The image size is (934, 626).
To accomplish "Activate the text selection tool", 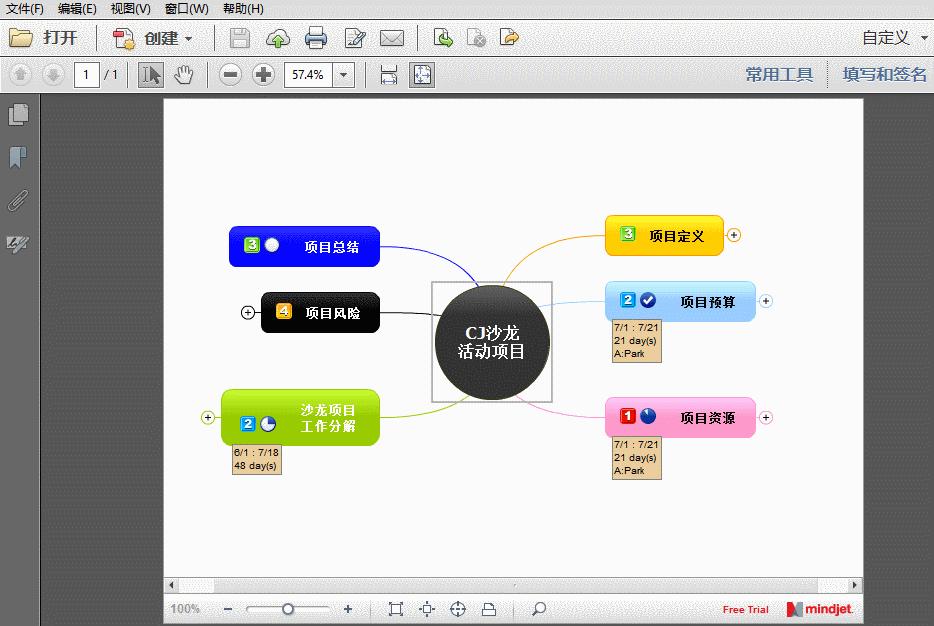I will pyautogui.click(x=151, y=74).
